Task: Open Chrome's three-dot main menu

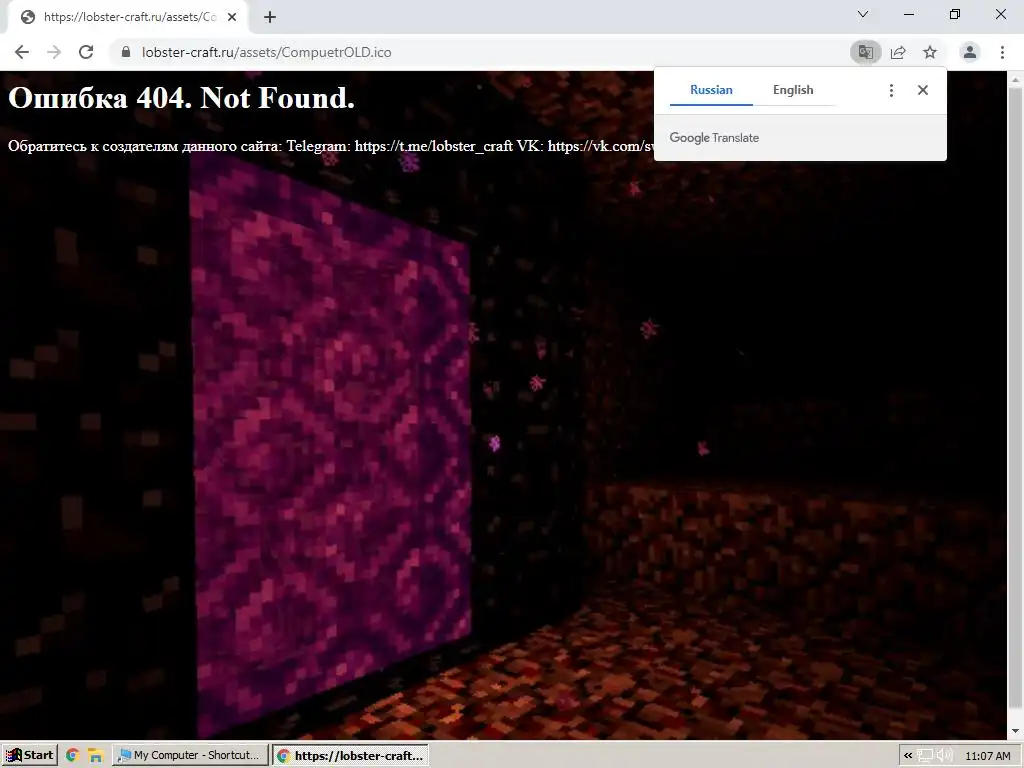Action: click(1002, 52)
